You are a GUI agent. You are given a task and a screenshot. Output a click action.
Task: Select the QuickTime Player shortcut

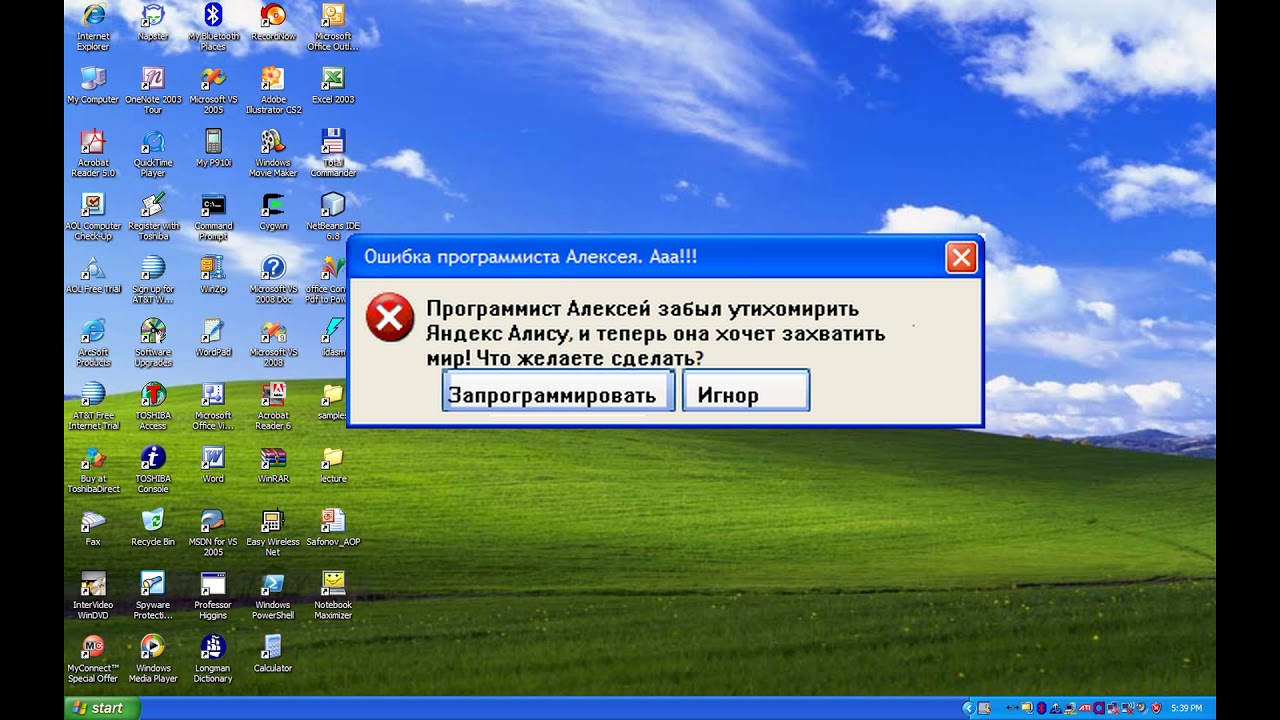pyautogui.click(x=153, y=153)
